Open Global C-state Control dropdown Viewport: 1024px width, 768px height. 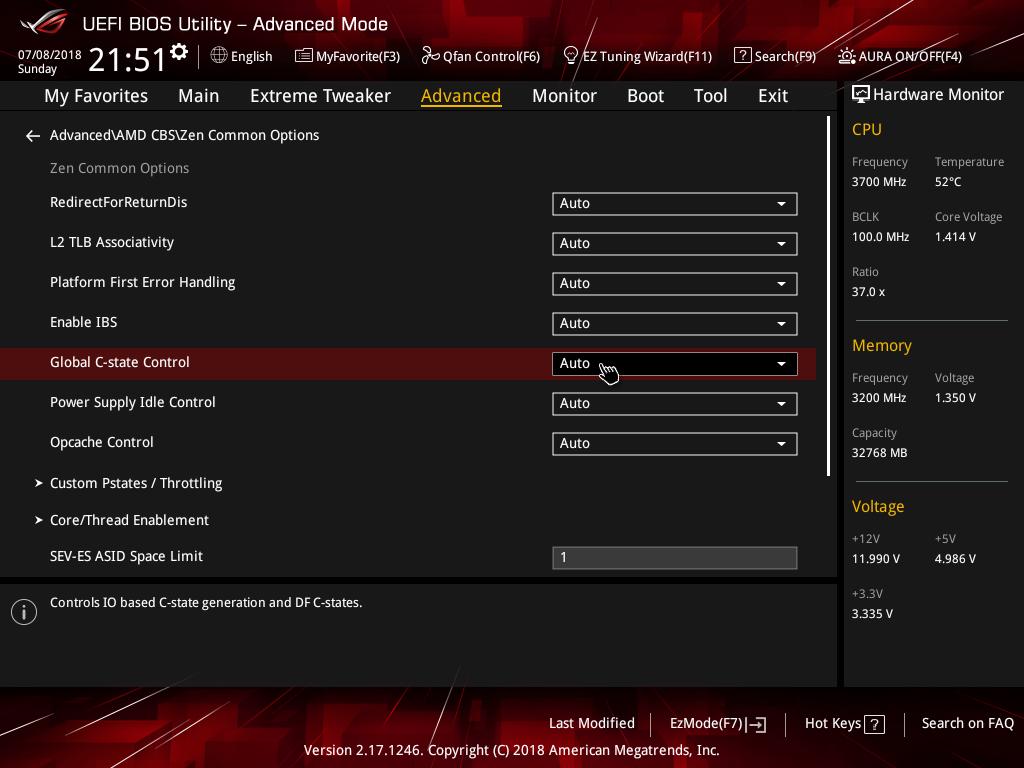[x=675, y=364]
